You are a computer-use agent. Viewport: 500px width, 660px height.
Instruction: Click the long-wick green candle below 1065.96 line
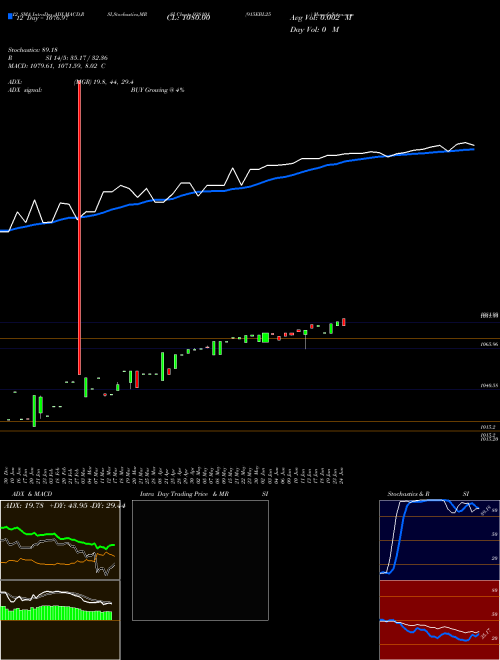click(305, 339)
